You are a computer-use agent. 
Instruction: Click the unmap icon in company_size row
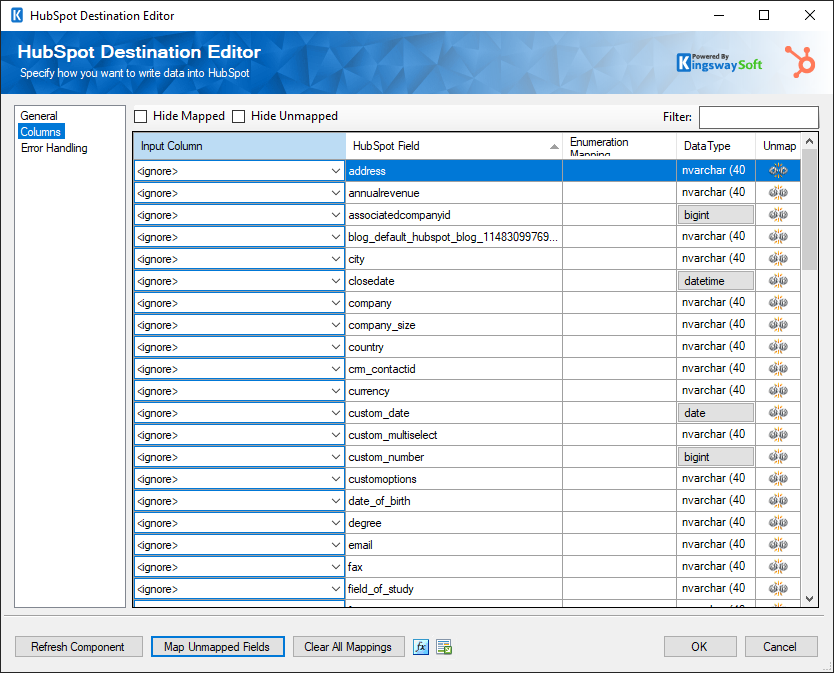[x=778, y=325]
